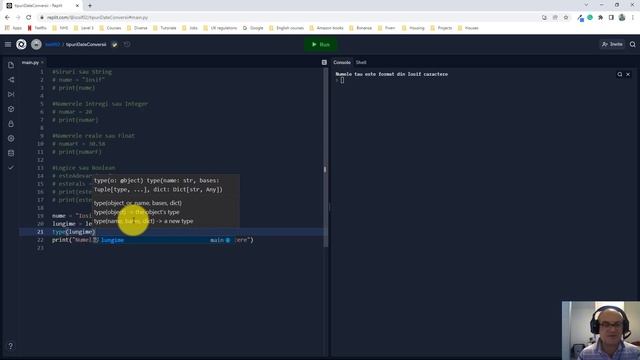The height and width of the screenshot is (360, 640).
Task: Open the Debugger sidebar icon
Action: 11,94
